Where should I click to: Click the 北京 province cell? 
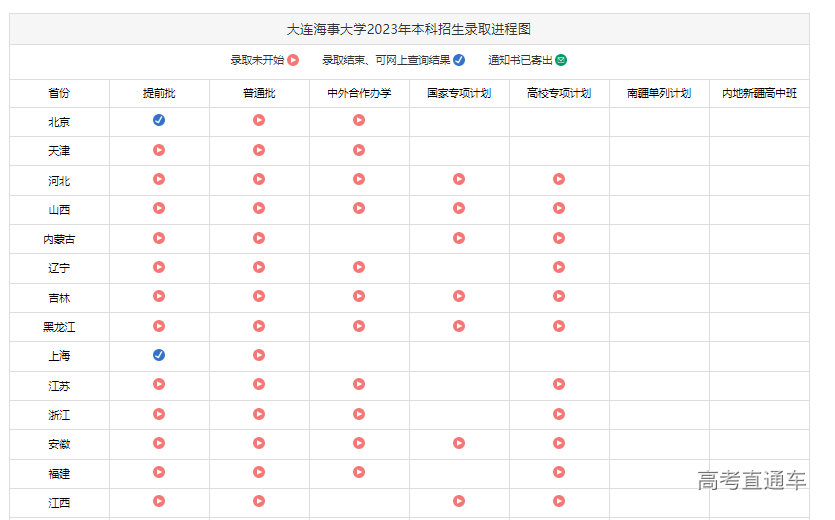coord(59,122)
